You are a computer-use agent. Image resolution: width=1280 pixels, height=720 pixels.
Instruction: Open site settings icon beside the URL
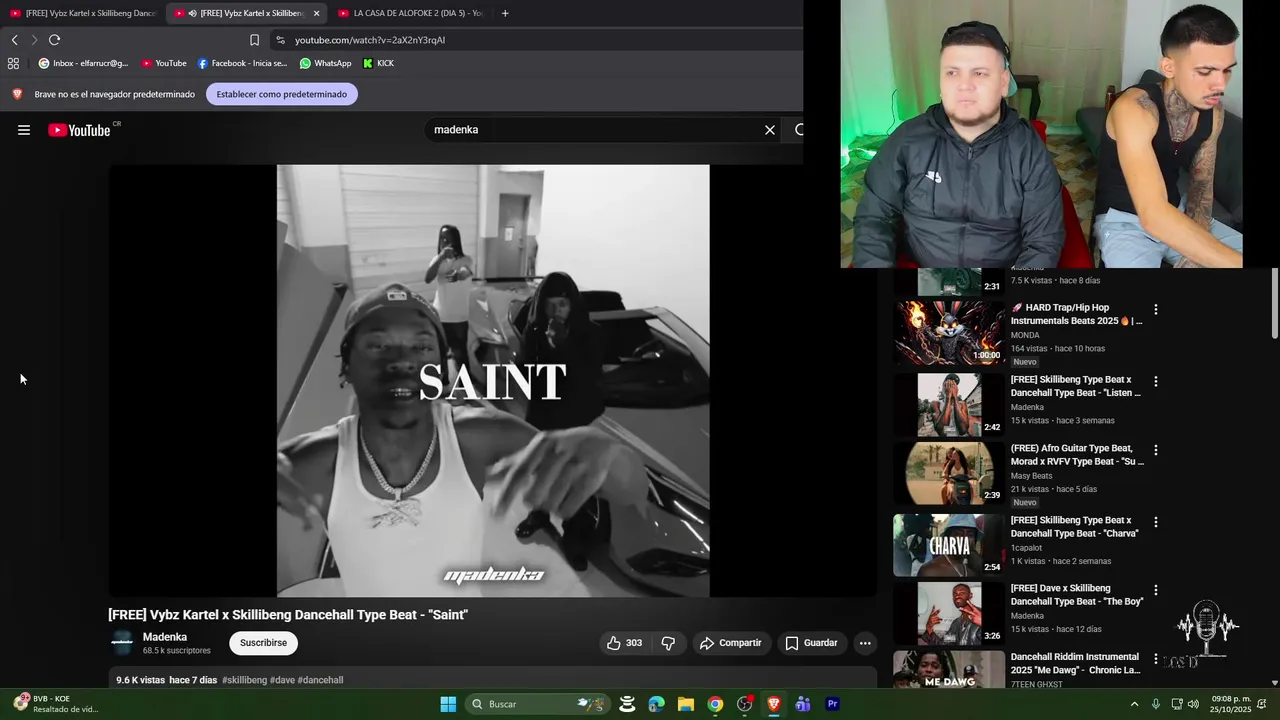tap(280, 40)
